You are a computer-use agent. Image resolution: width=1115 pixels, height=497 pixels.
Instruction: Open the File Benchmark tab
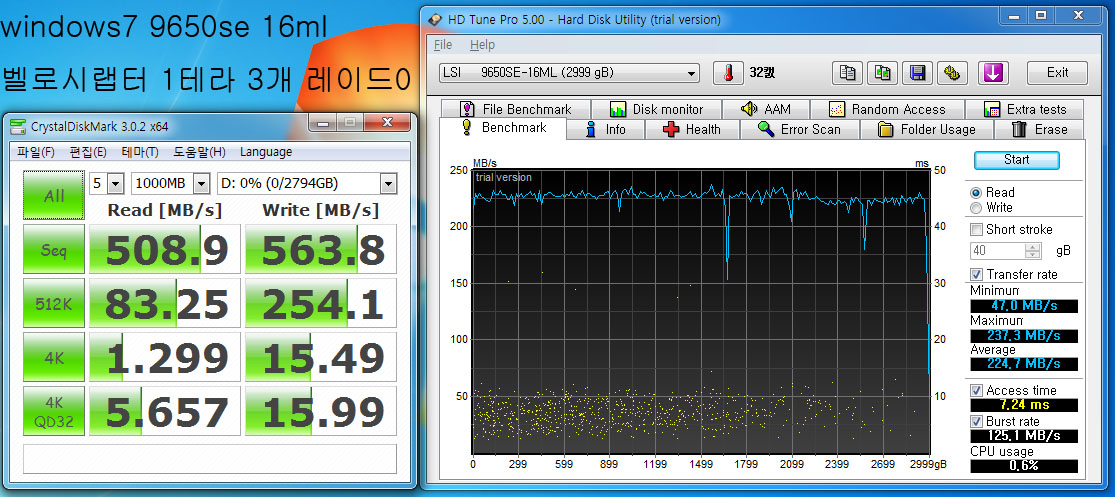(516, 109)
